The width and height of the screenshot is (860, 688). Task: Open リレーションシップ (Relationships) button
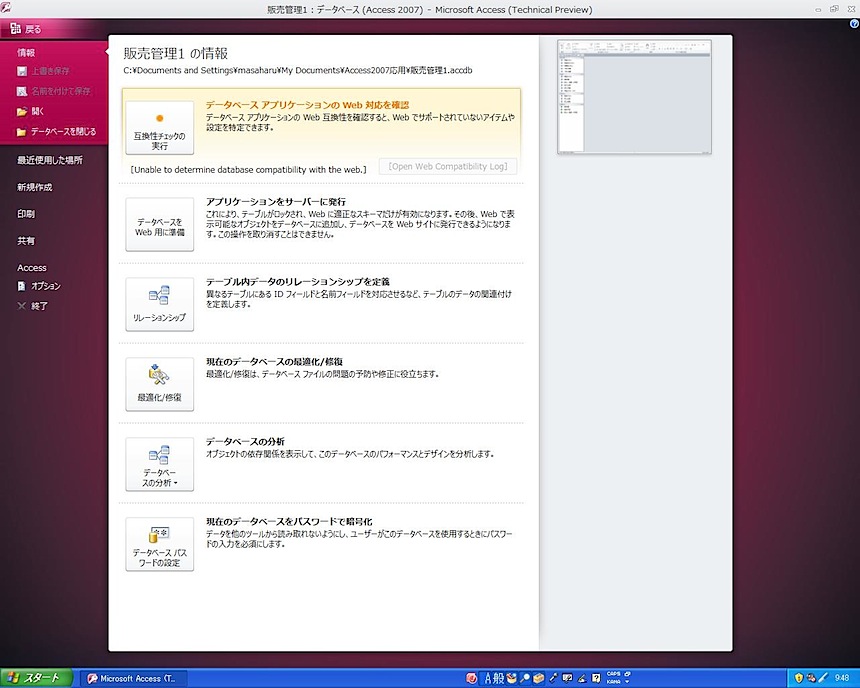tap(160, 304)
